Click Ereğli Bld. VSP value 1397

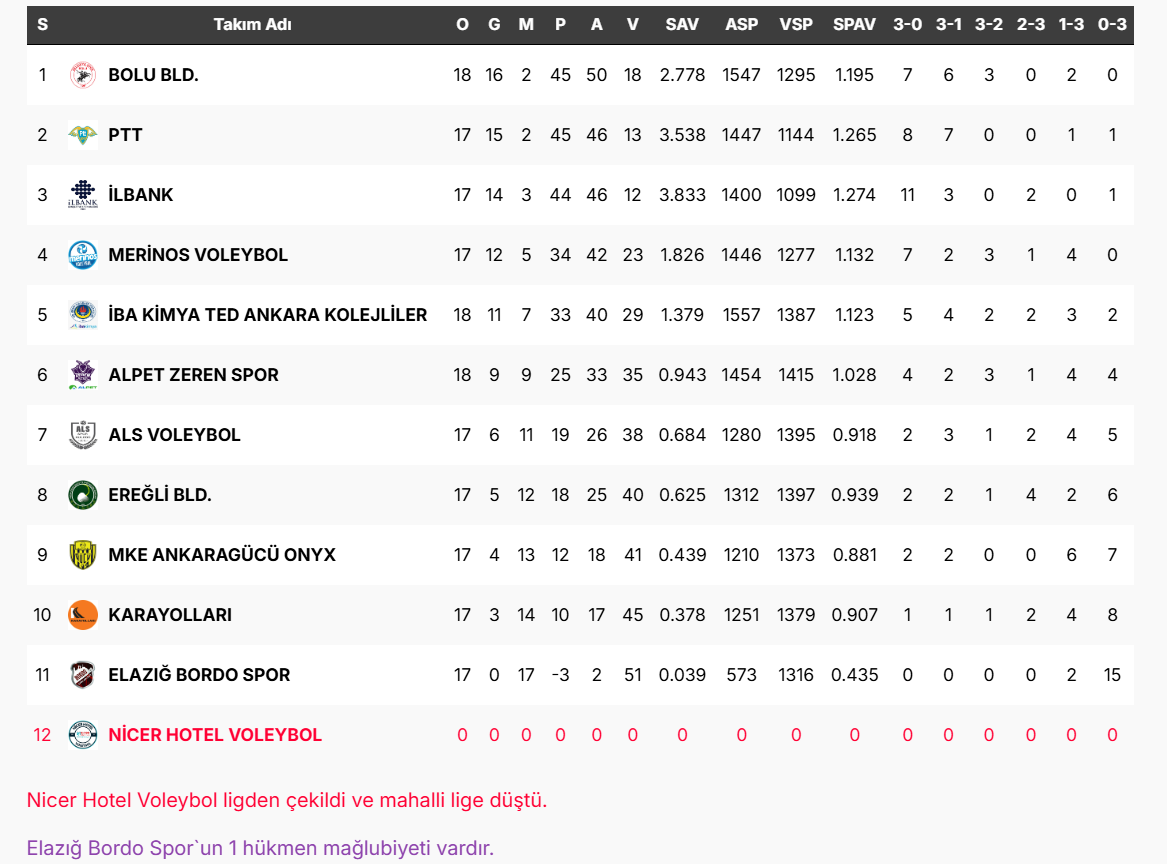(x=796, y=495)
